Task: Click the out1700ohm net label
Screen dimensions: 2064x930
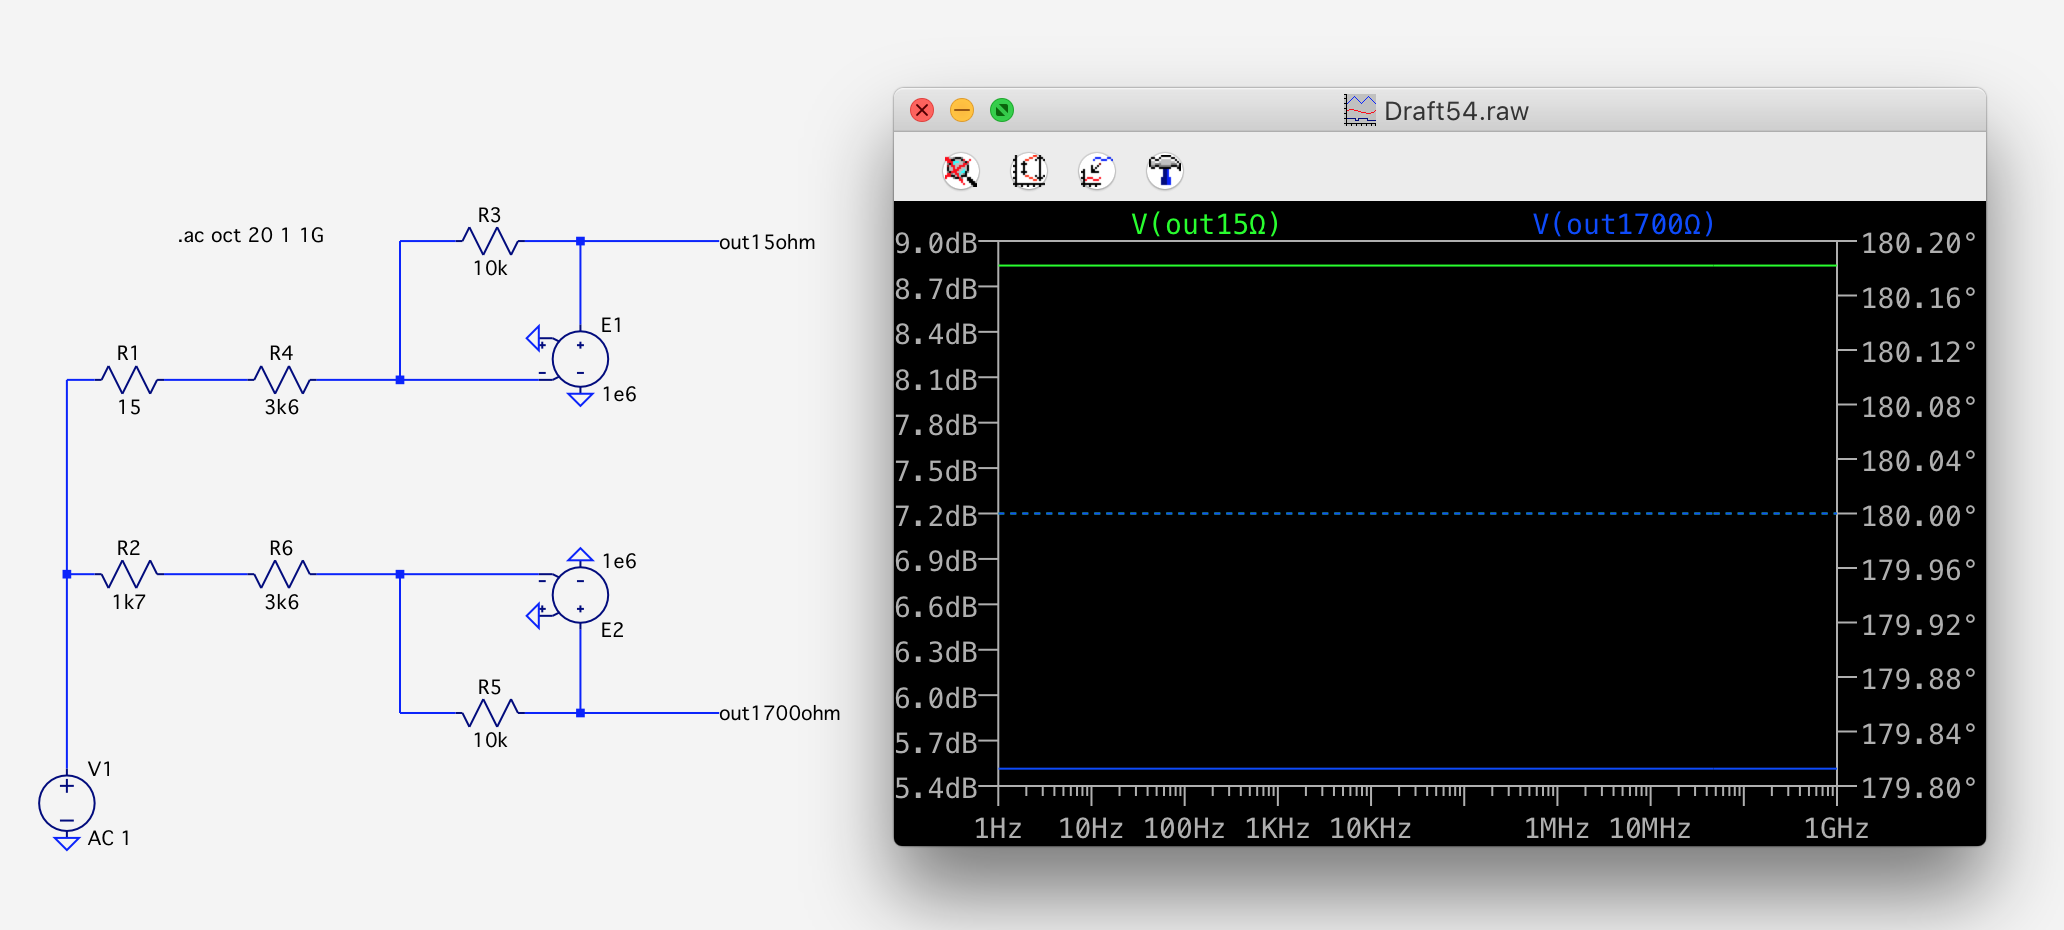Action: click(x=779, y=713)
